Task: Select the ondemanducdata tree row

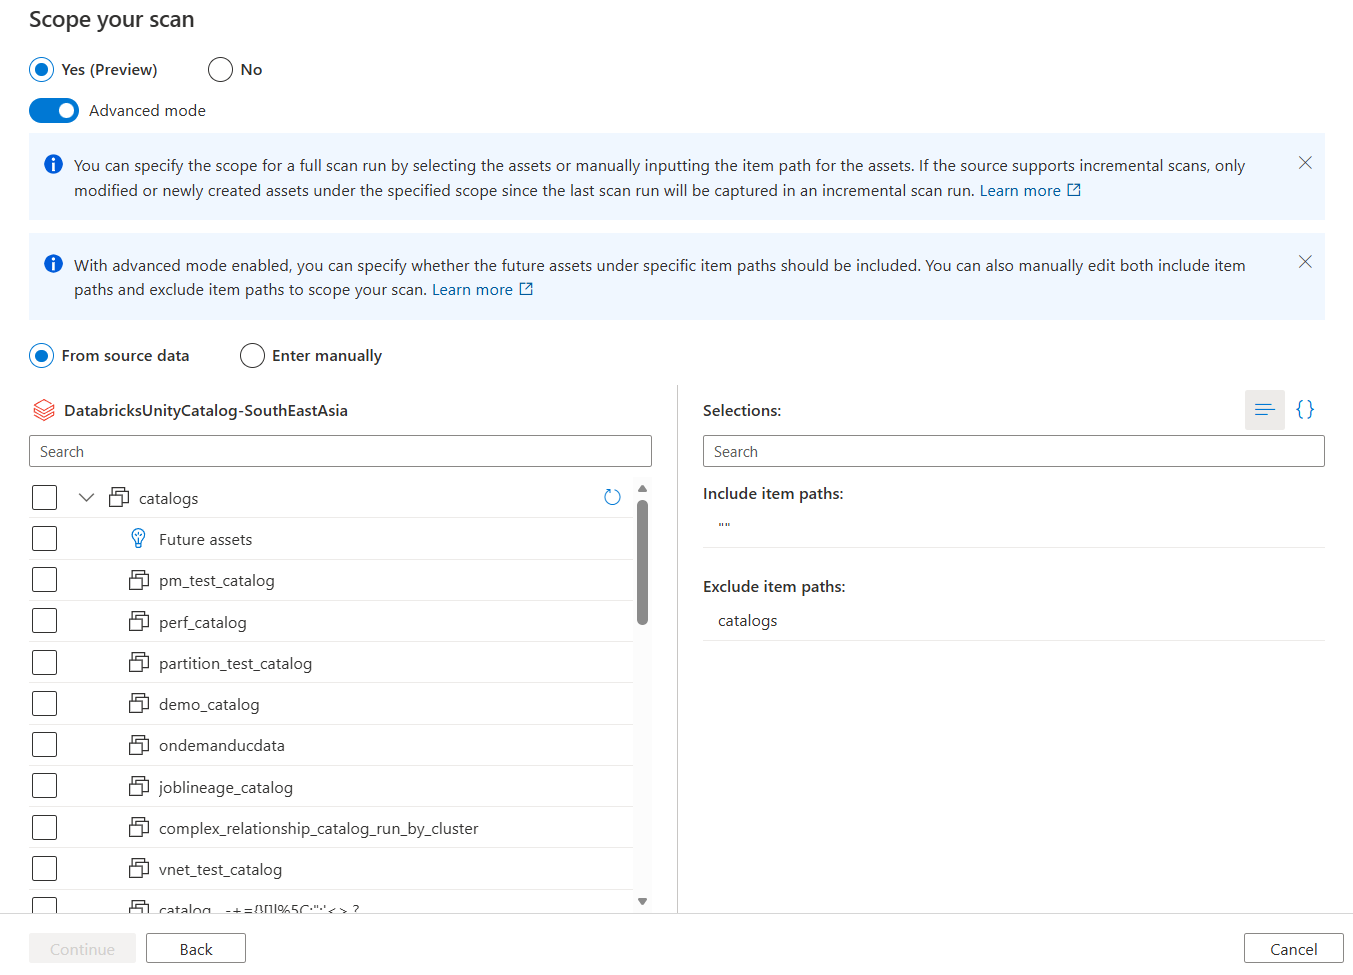Action: pos(331,745)
